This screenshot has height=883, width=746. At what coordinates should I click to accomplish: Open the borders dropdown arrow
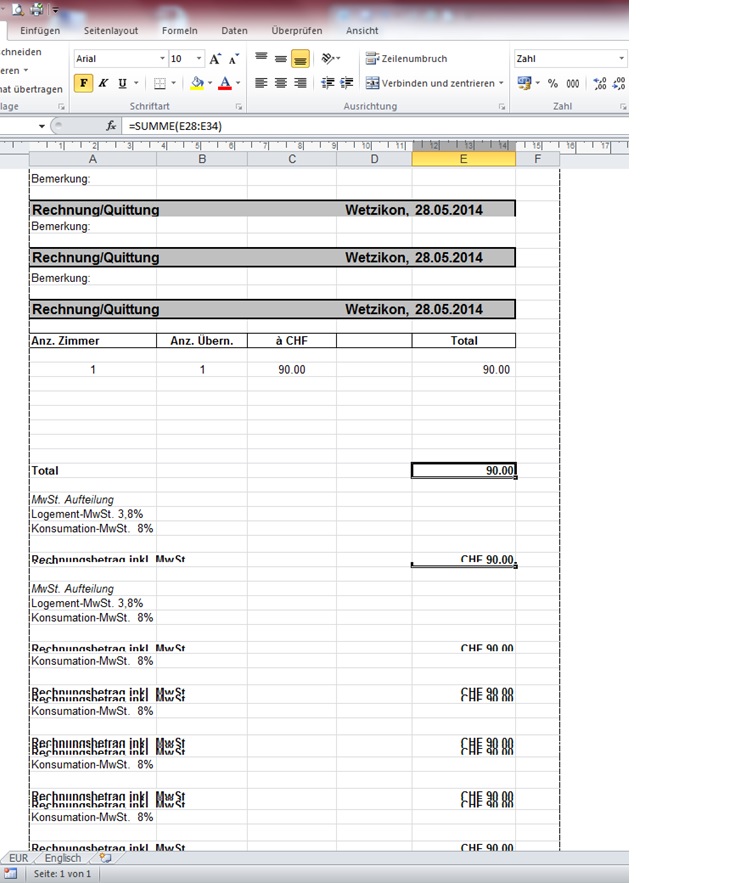173,83
